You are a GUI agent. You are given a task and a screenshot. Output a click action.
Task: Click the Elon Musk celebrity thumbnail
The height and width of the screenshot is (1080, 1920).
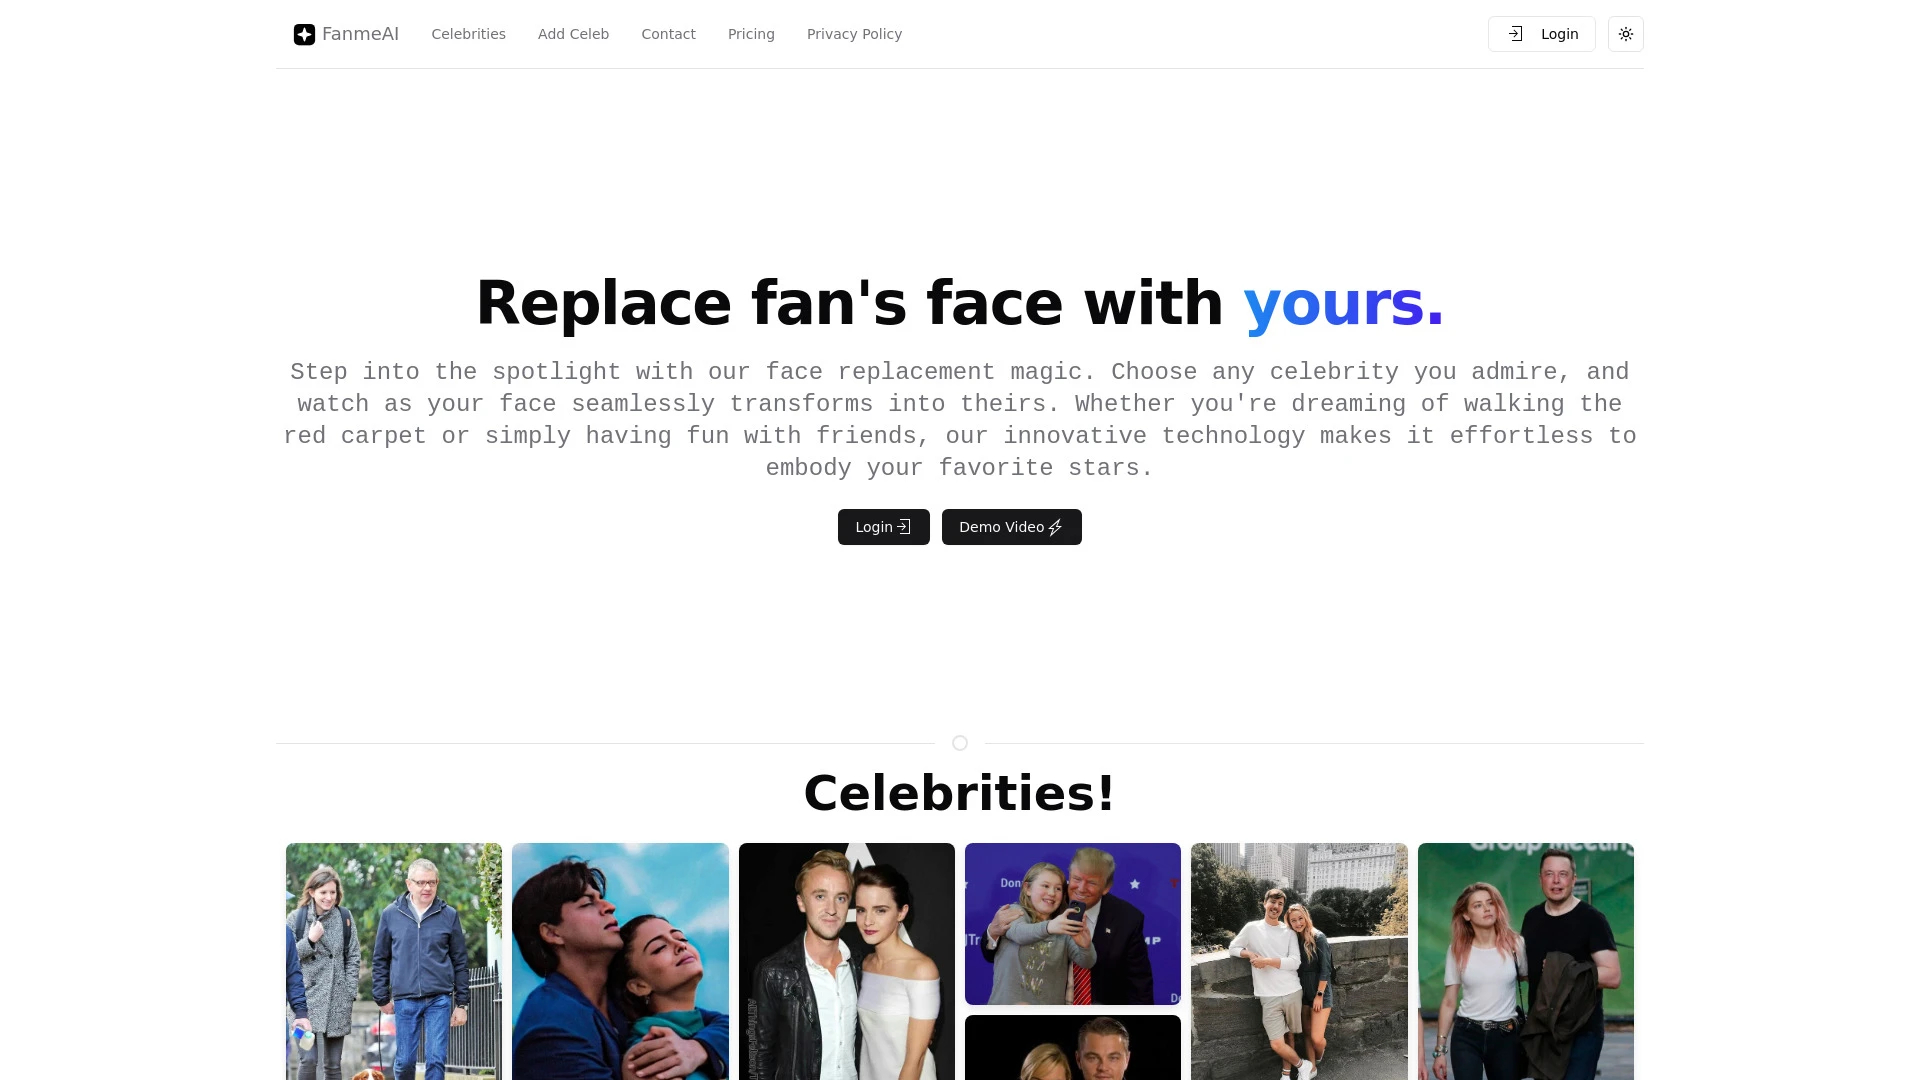[x=1526, y=961]
